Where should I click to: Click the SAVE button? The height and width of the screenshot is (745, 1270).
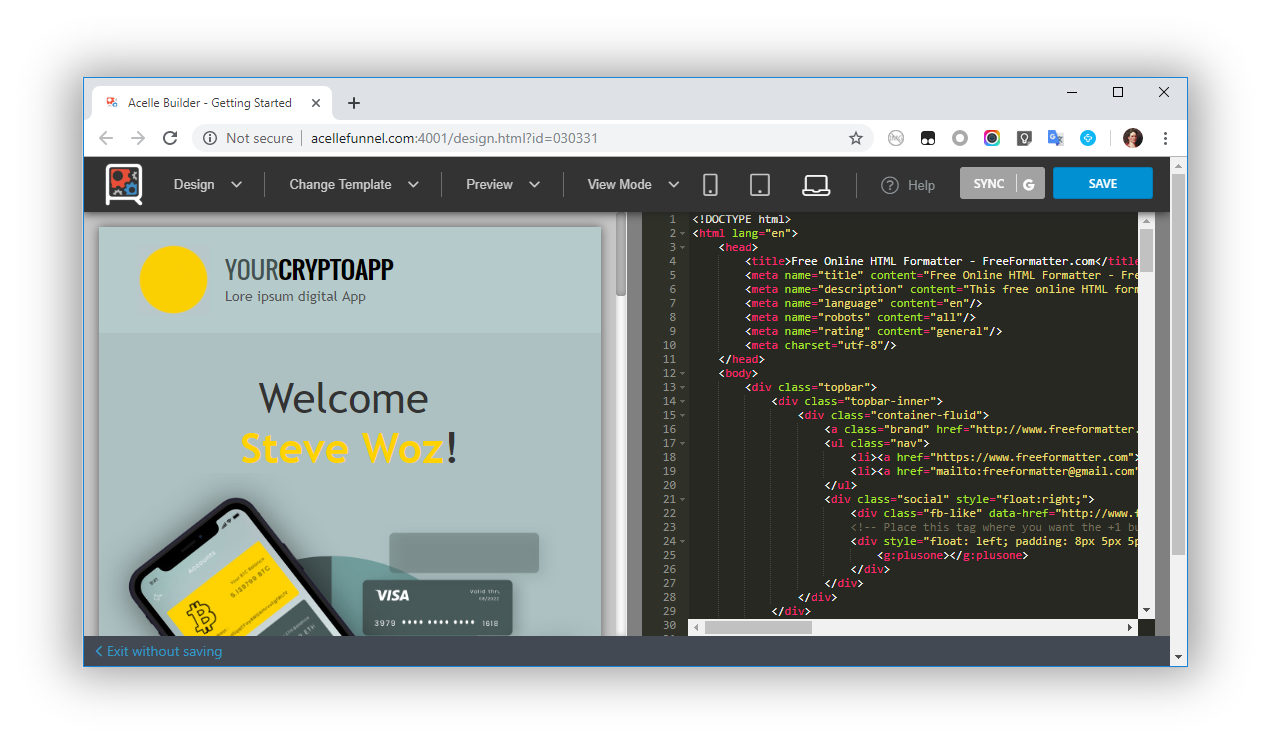click(x=1102, y=183)
